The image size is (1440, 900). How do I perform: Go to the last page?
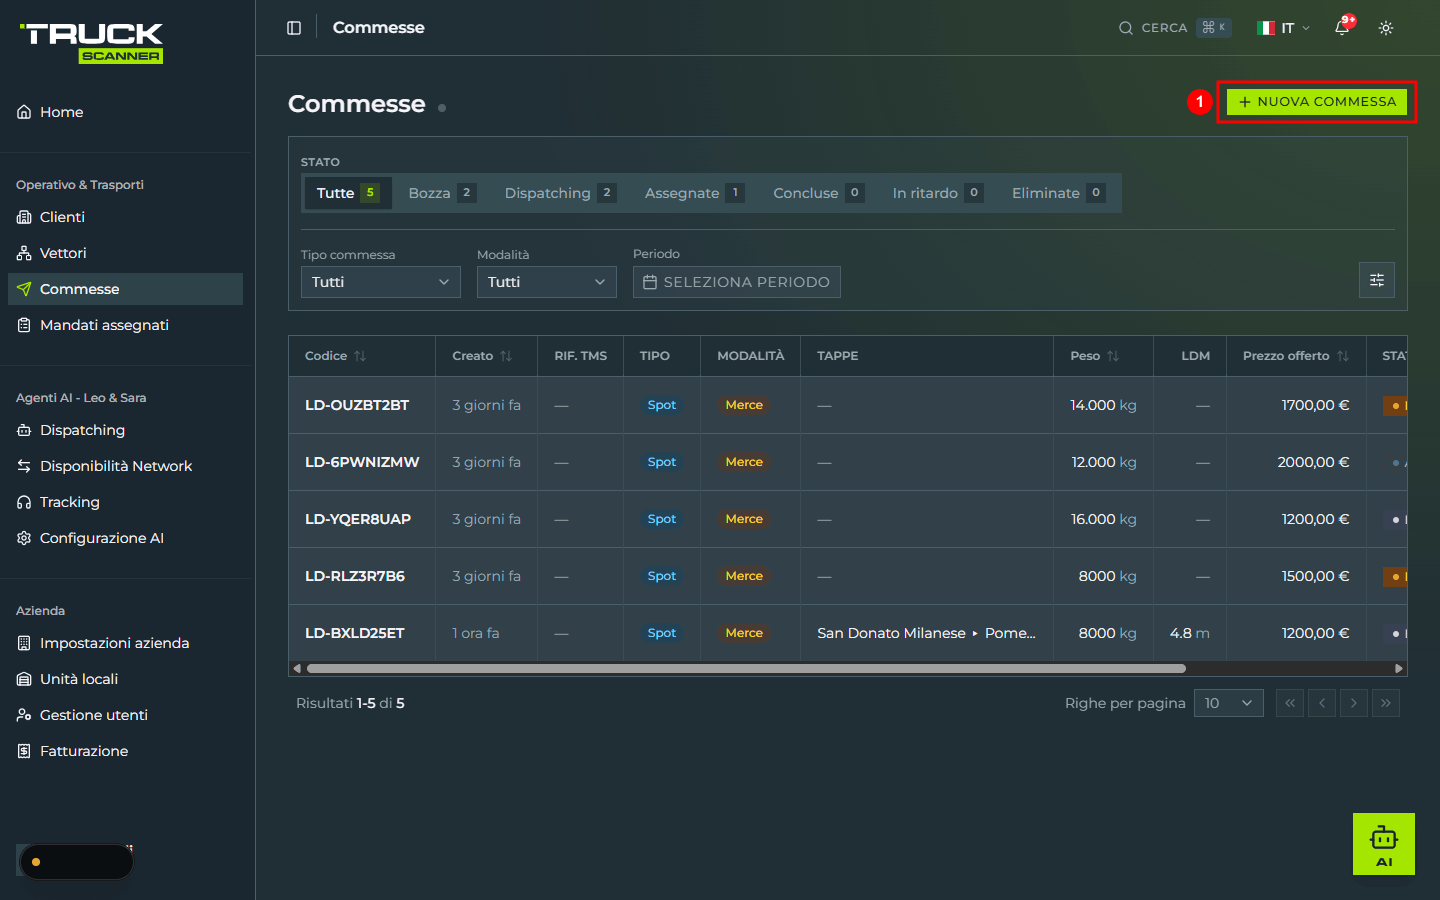1386,703
